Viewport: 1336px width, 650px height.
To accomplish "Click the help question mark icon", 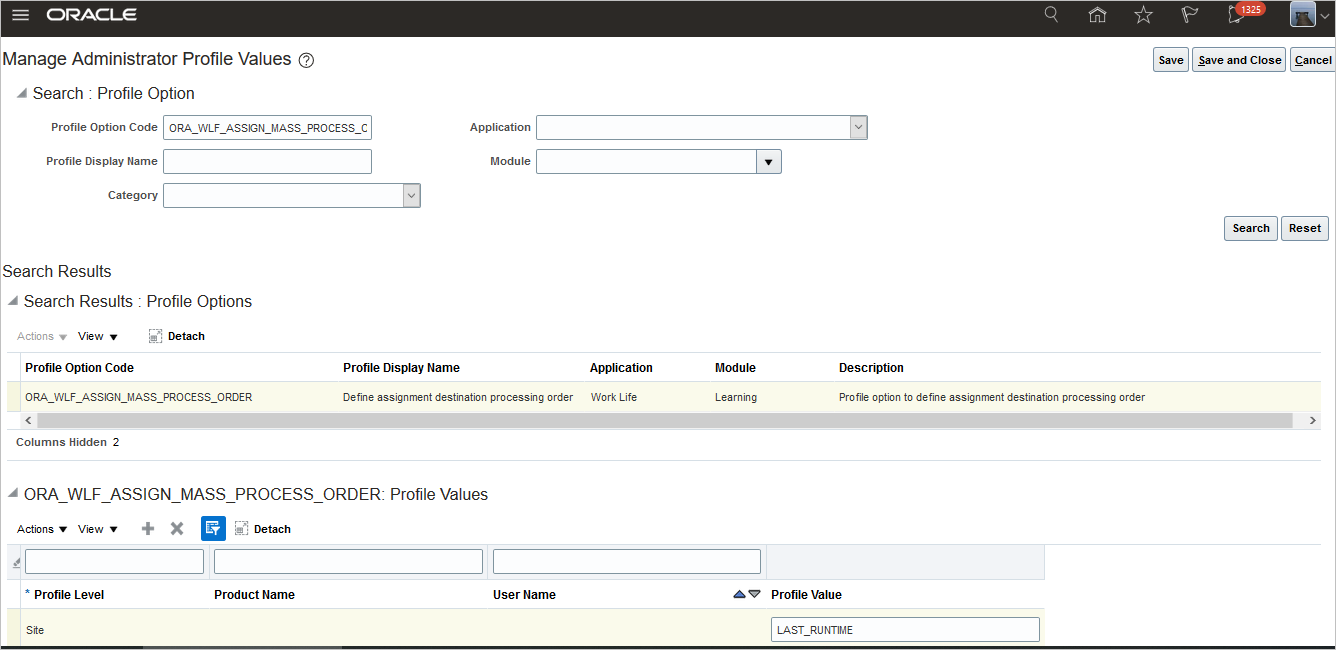I will [306, 60].
